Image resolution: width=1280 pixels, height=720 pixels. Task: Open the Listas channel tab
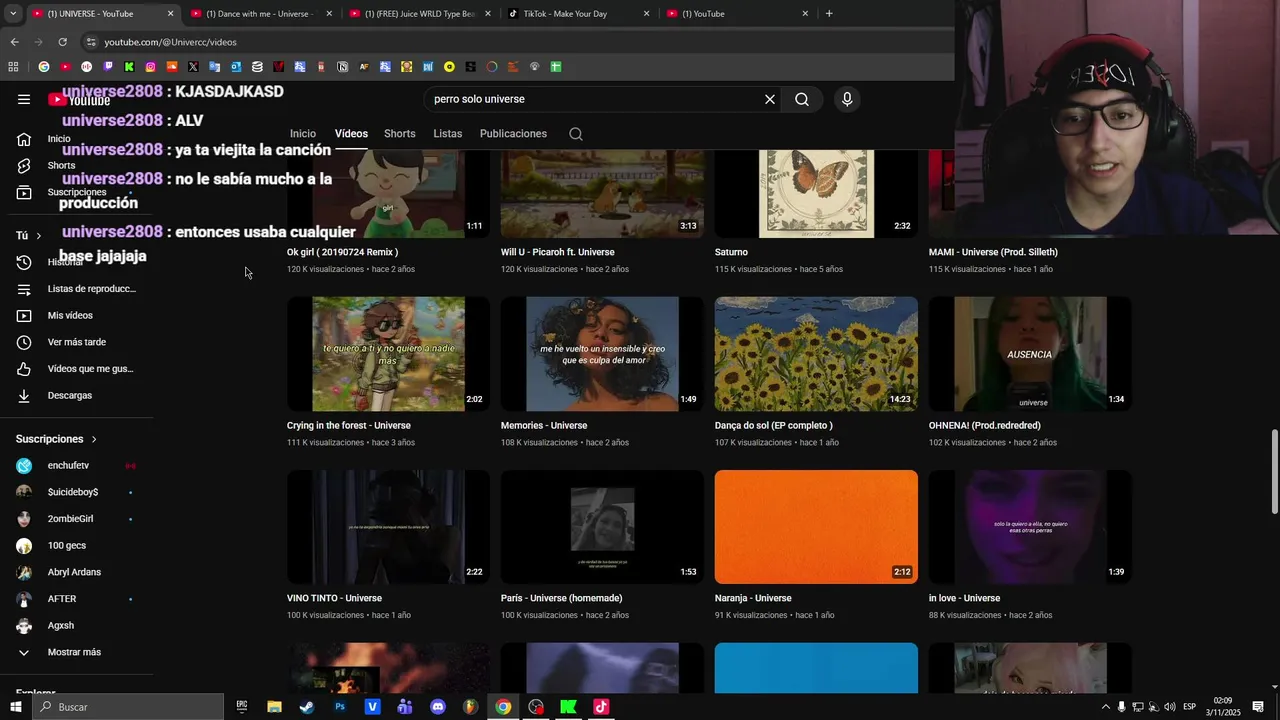[x=448, y=134]
